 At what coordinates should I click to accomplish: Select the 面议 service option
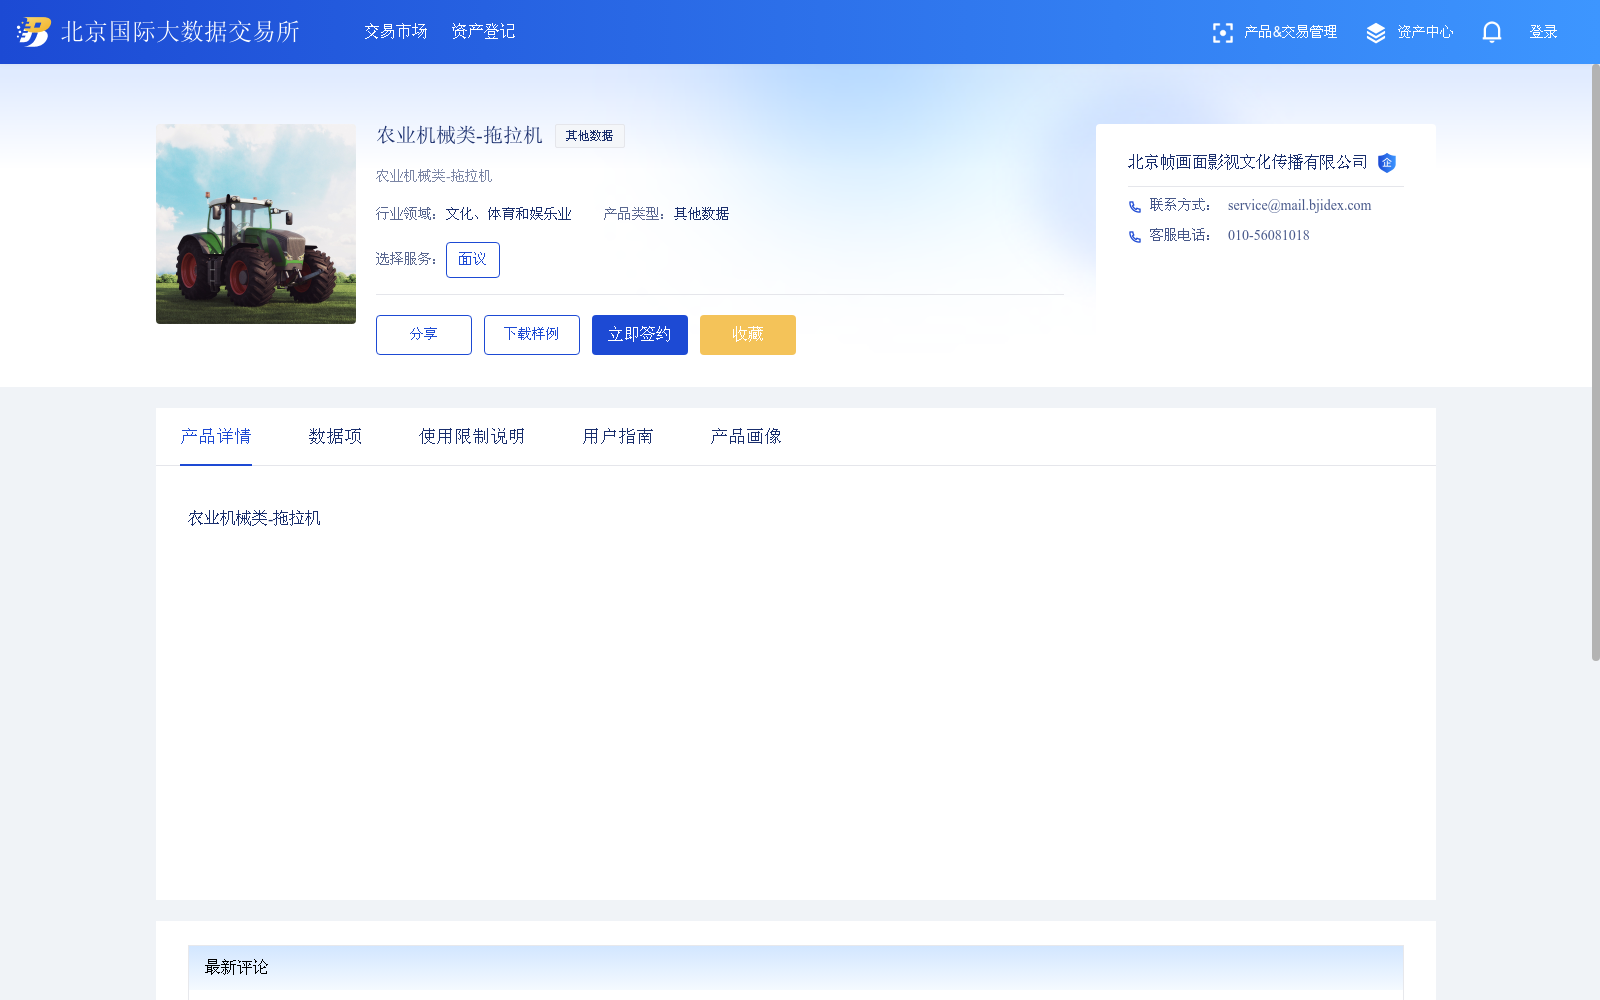point(473,260)
